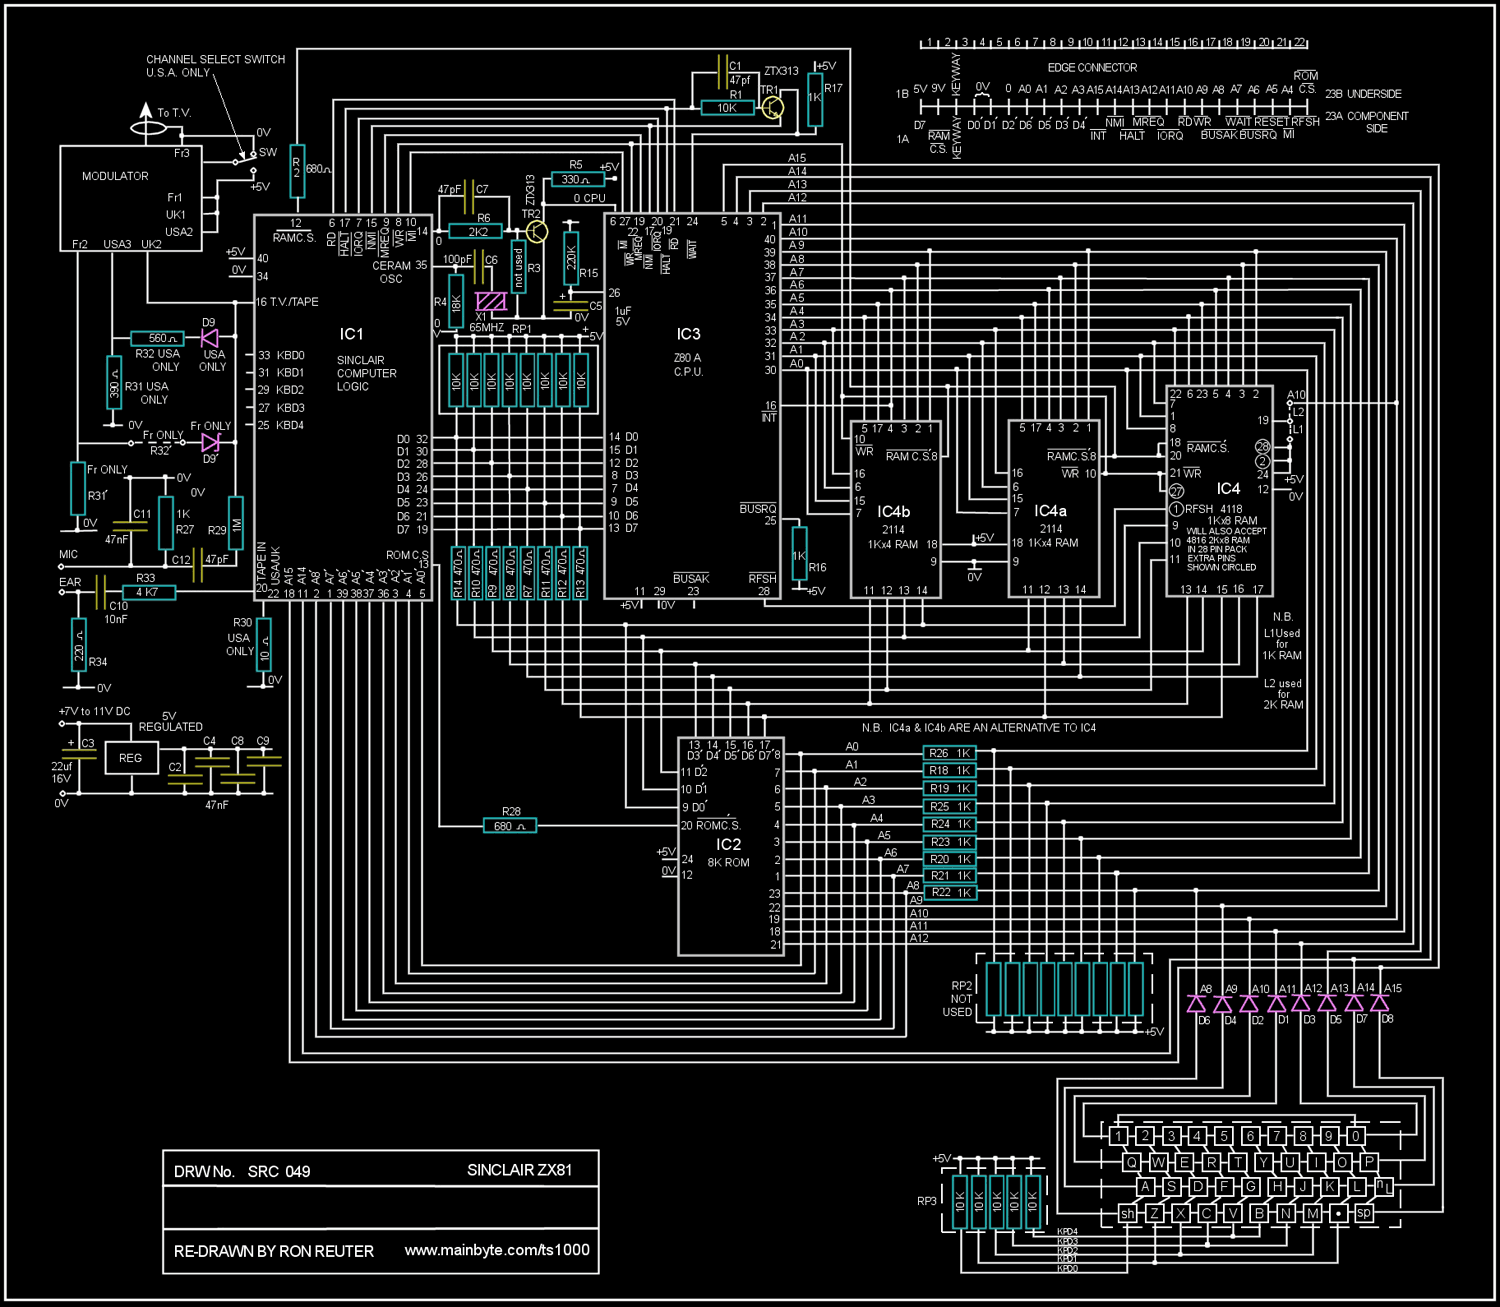Click the R5 330 ohm resistor
This screenshot has height=1307, width=1500.
(x=577, y=180)
